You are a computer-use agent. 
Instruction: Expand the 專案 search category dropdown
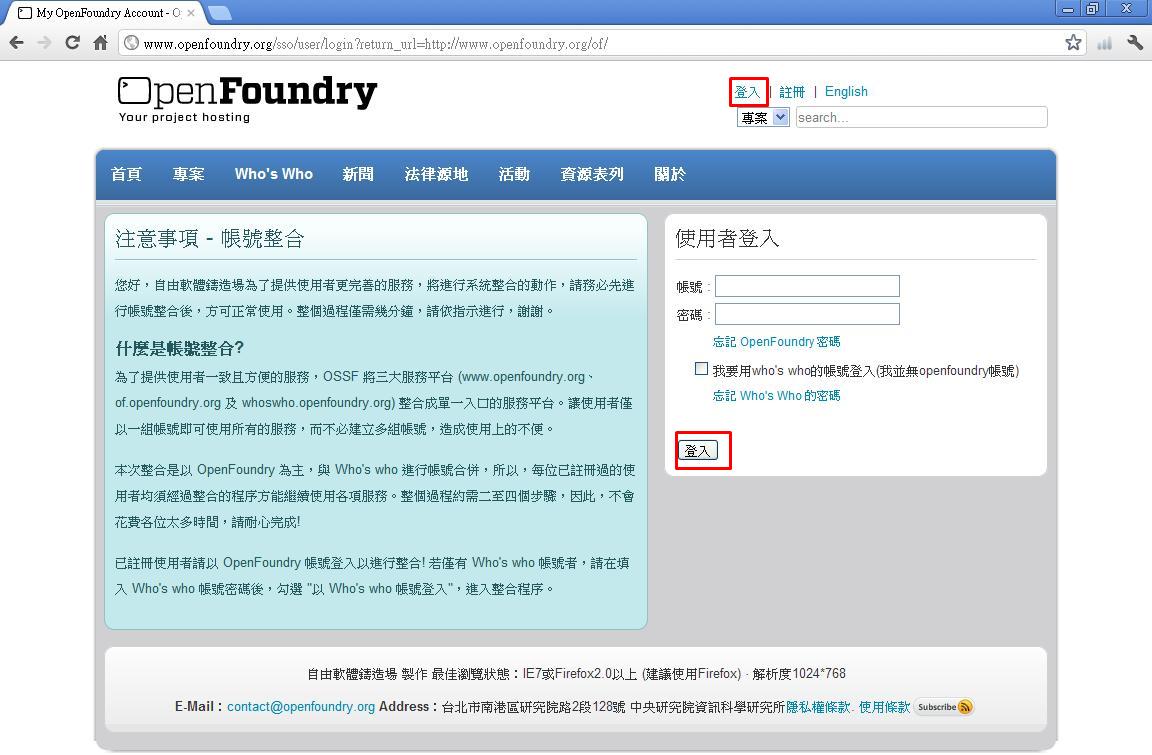(x=763, y=118)
